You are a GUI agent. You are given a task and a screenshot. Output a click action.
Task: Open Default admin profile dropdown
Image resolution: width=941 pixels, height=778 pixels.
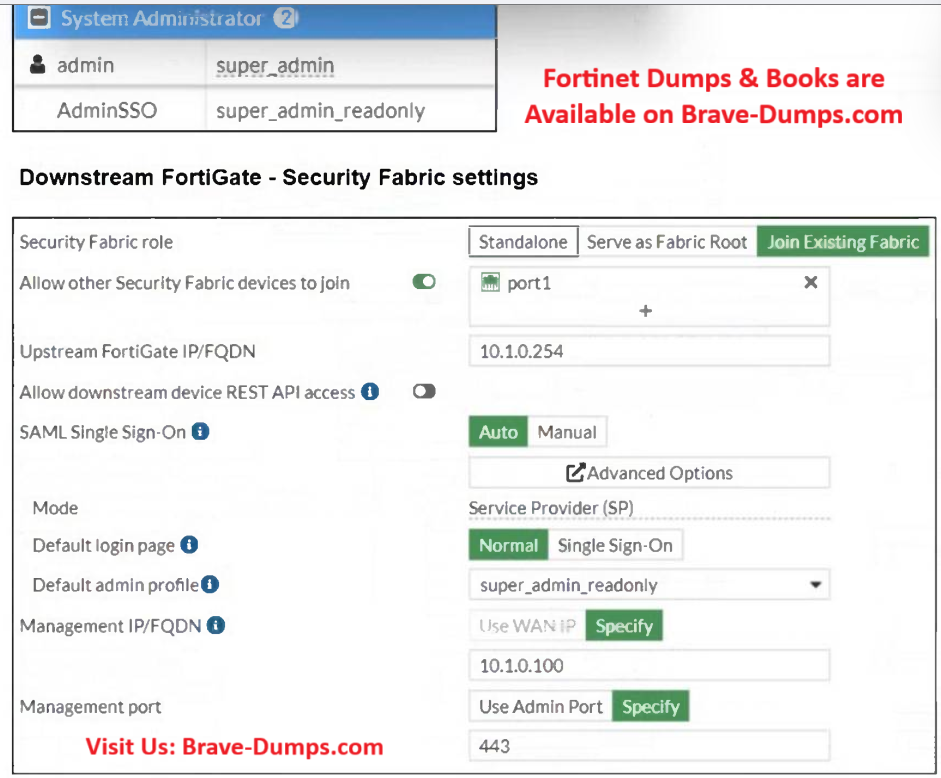(816, 585)
